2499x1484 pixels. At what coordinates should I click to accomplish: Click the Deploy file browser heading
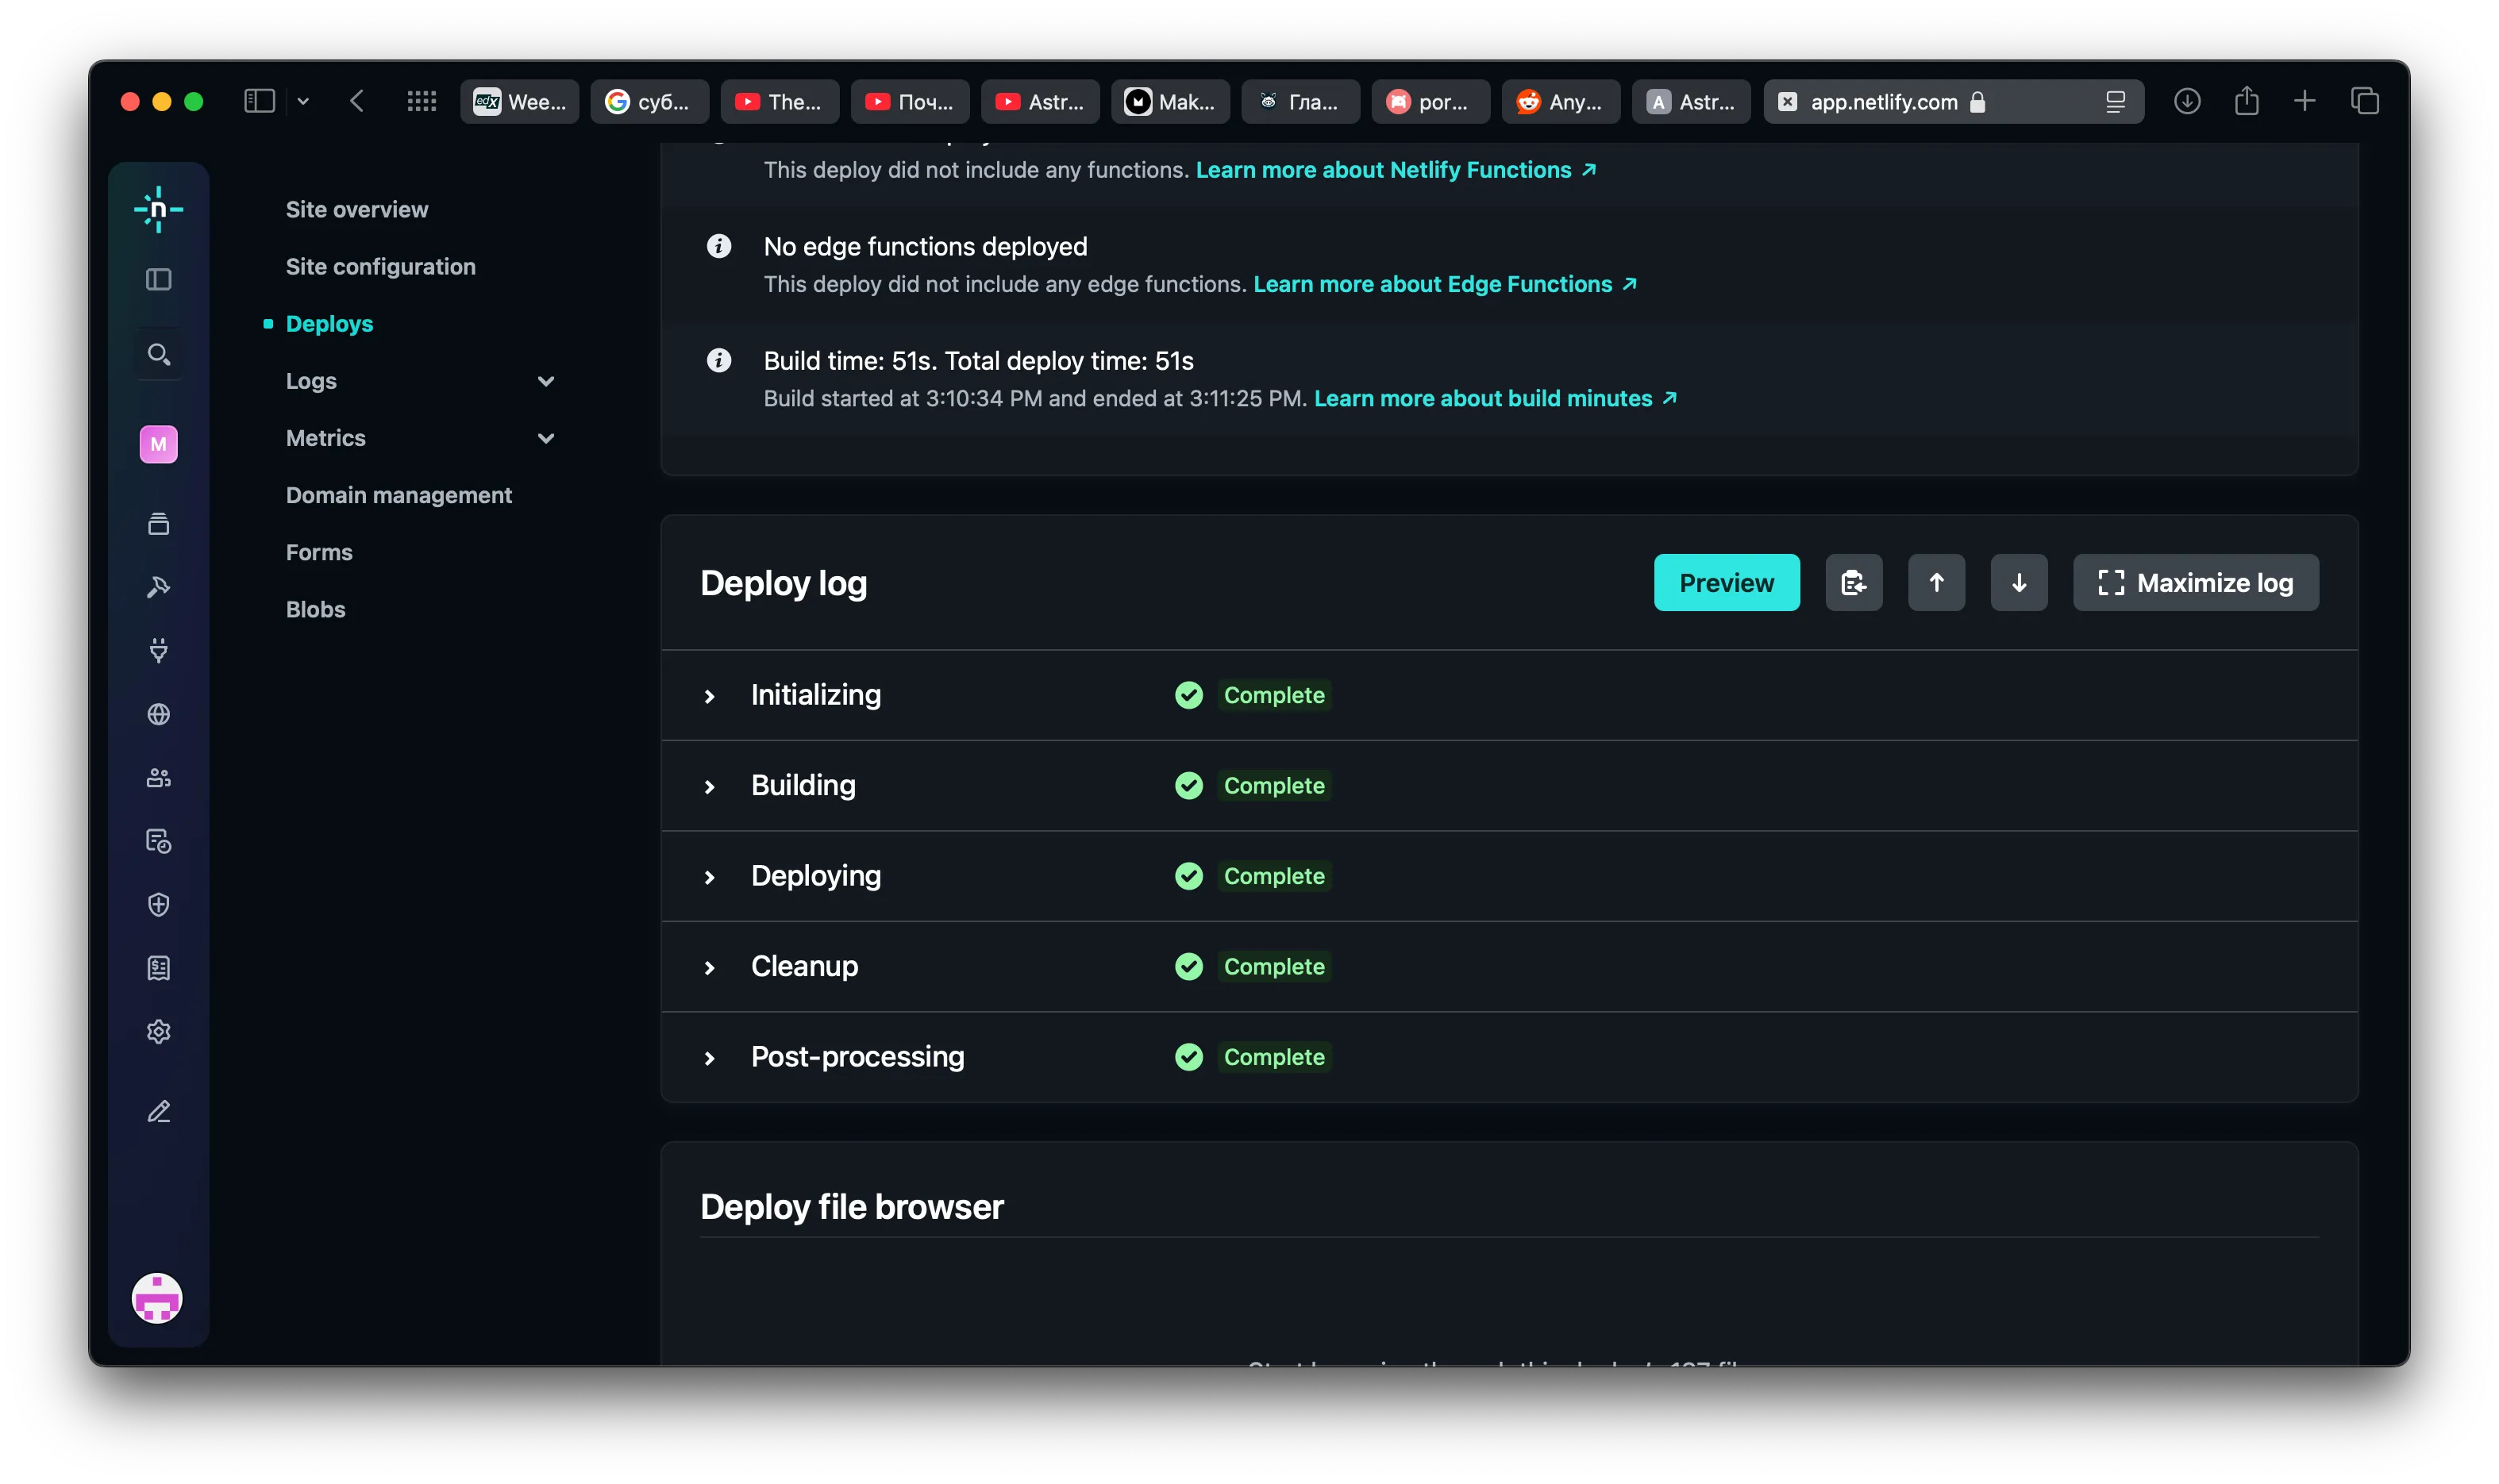[x=851, y=1206]
